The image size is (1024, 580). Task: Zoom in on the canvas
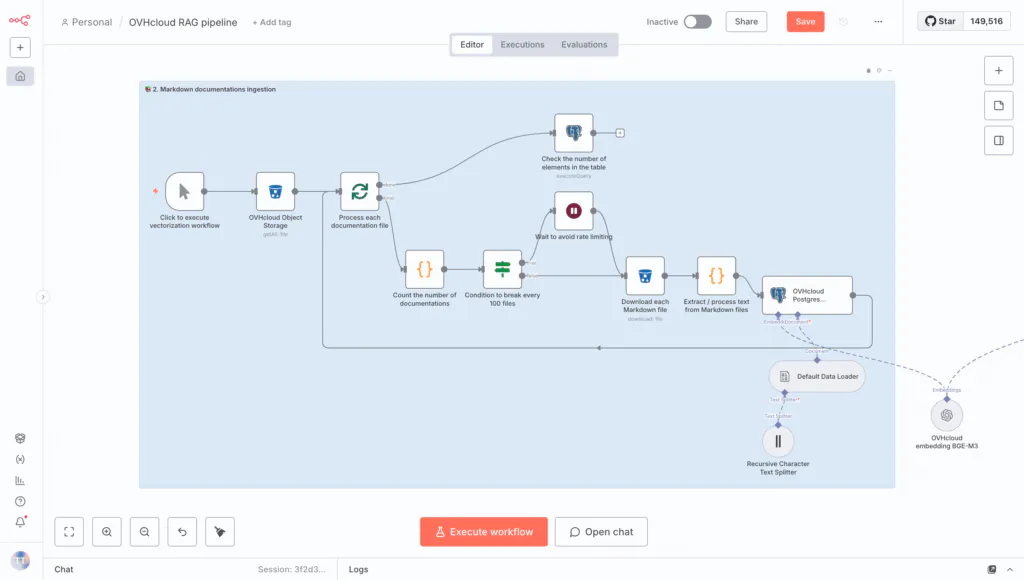(x=106, y=532)
